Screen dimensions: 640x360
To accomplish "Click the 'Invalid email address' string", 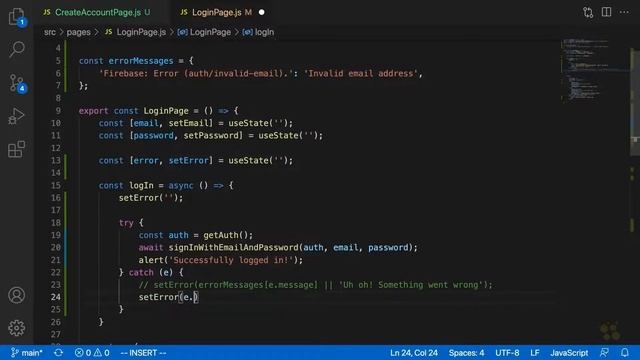I will (x=361, y=73).
